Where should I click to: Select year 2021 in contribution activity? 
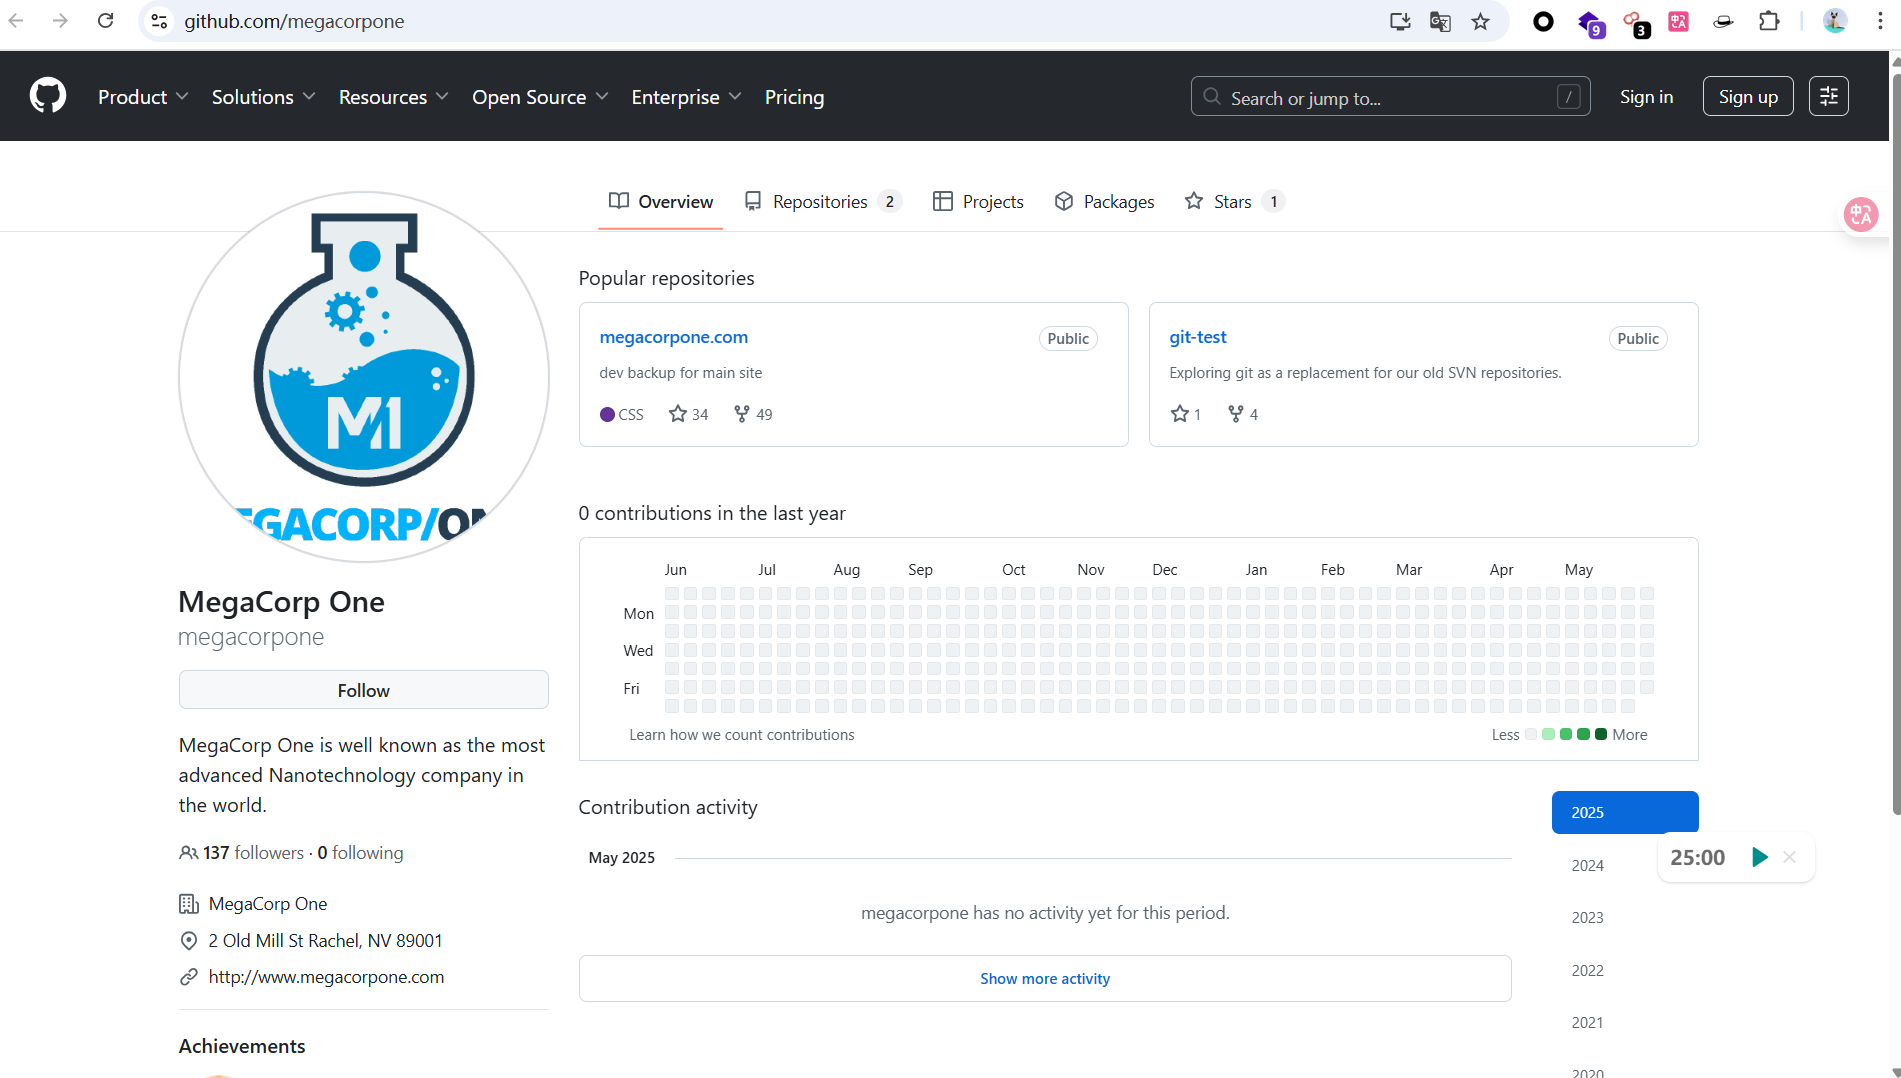click(1588, 1022)
